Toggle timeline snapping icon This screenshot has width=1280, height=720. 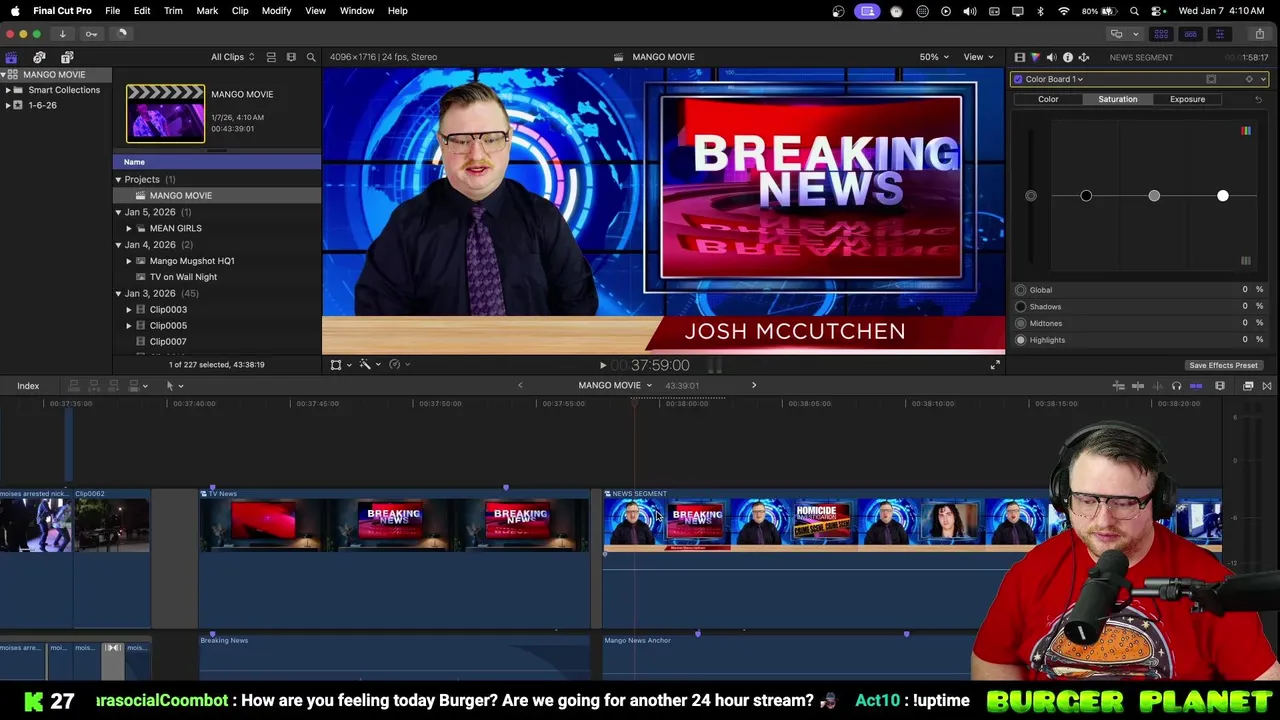click(1196, 386)
